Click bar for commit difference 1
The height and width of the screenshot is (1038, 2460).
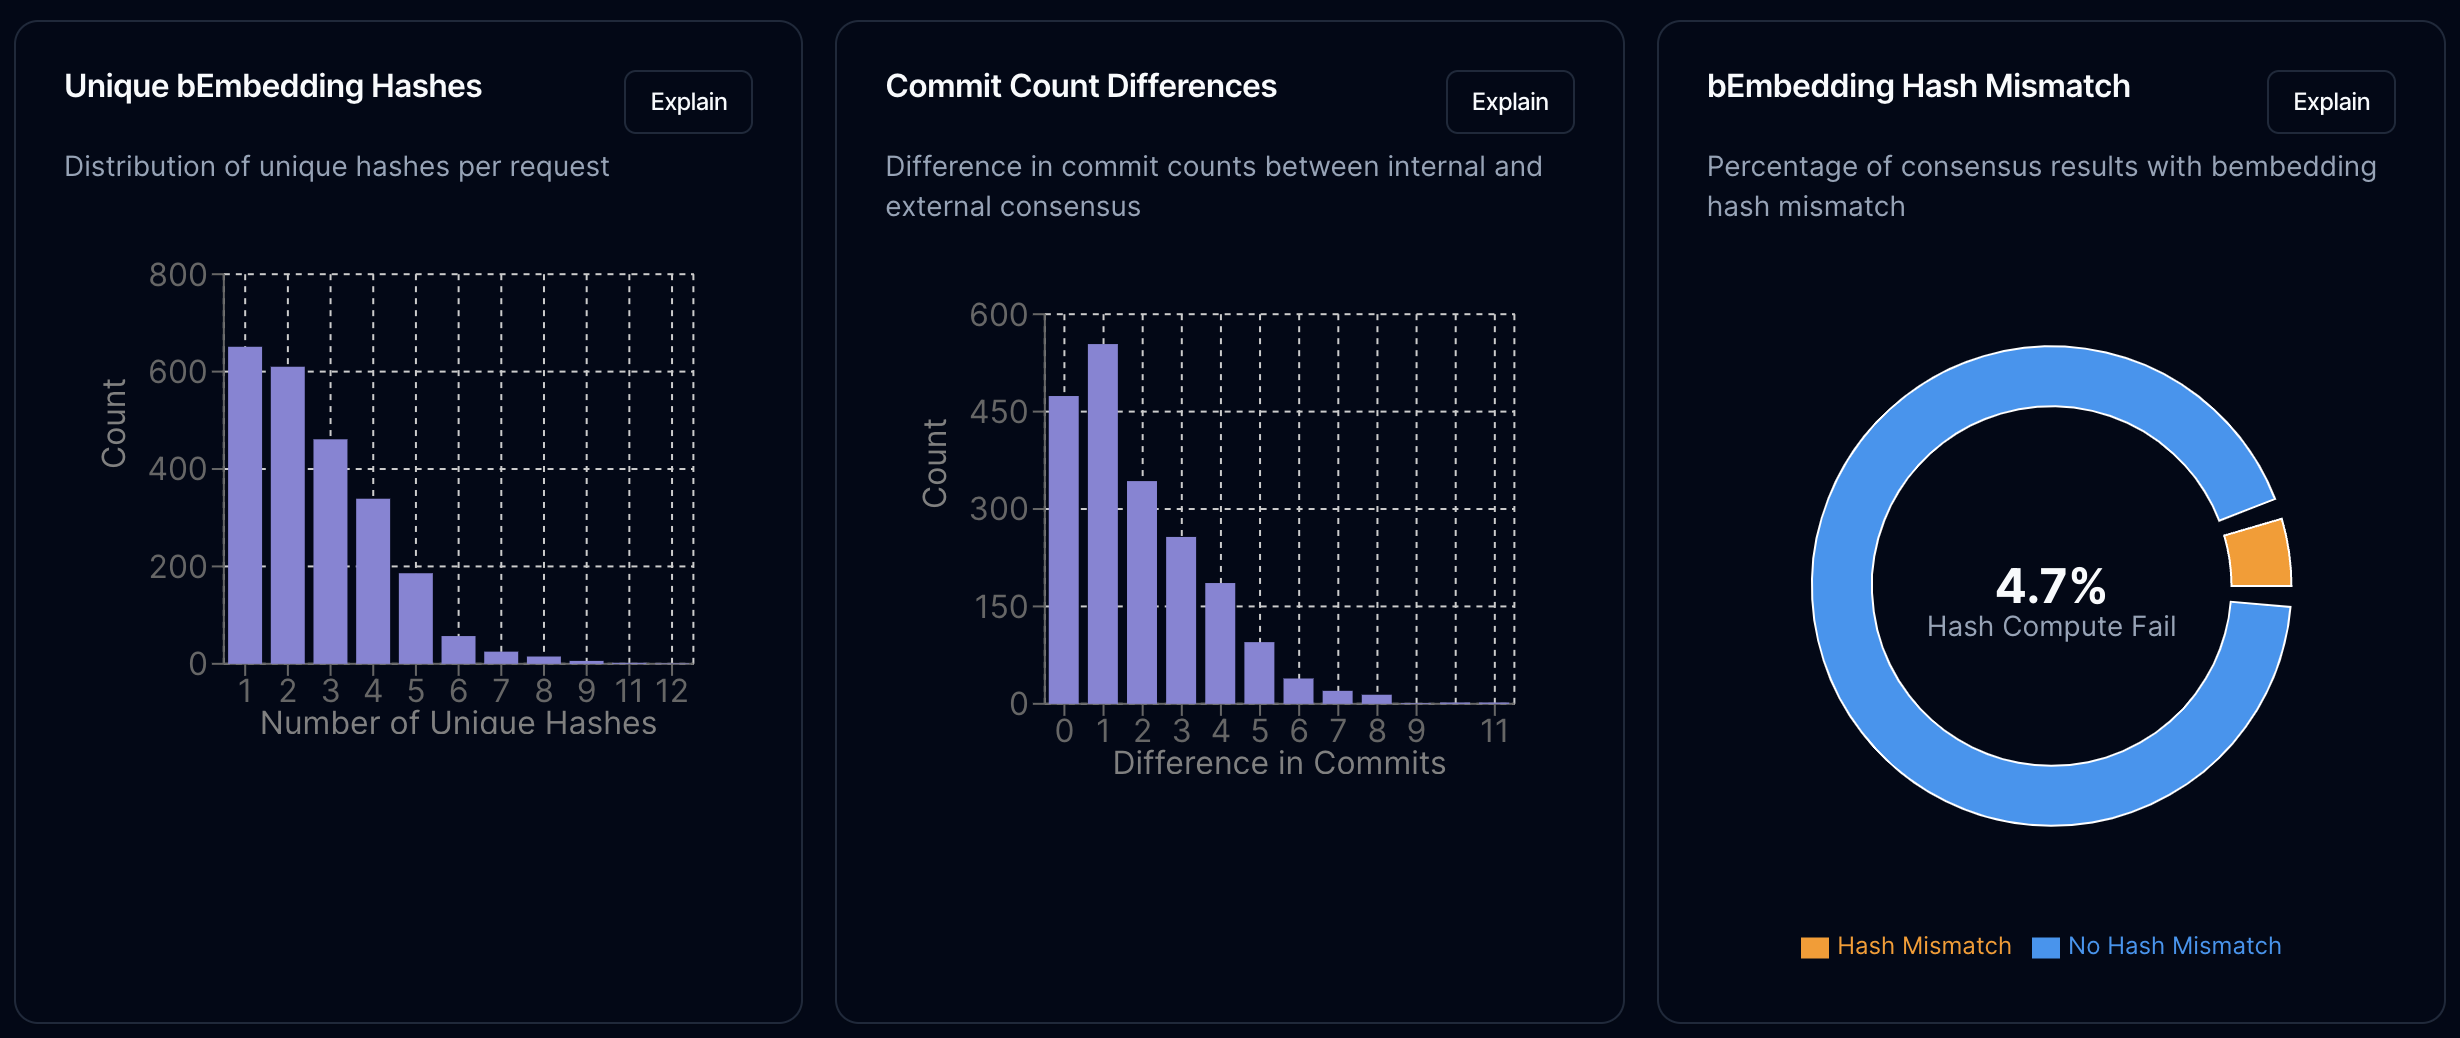tap(1103, 524)
